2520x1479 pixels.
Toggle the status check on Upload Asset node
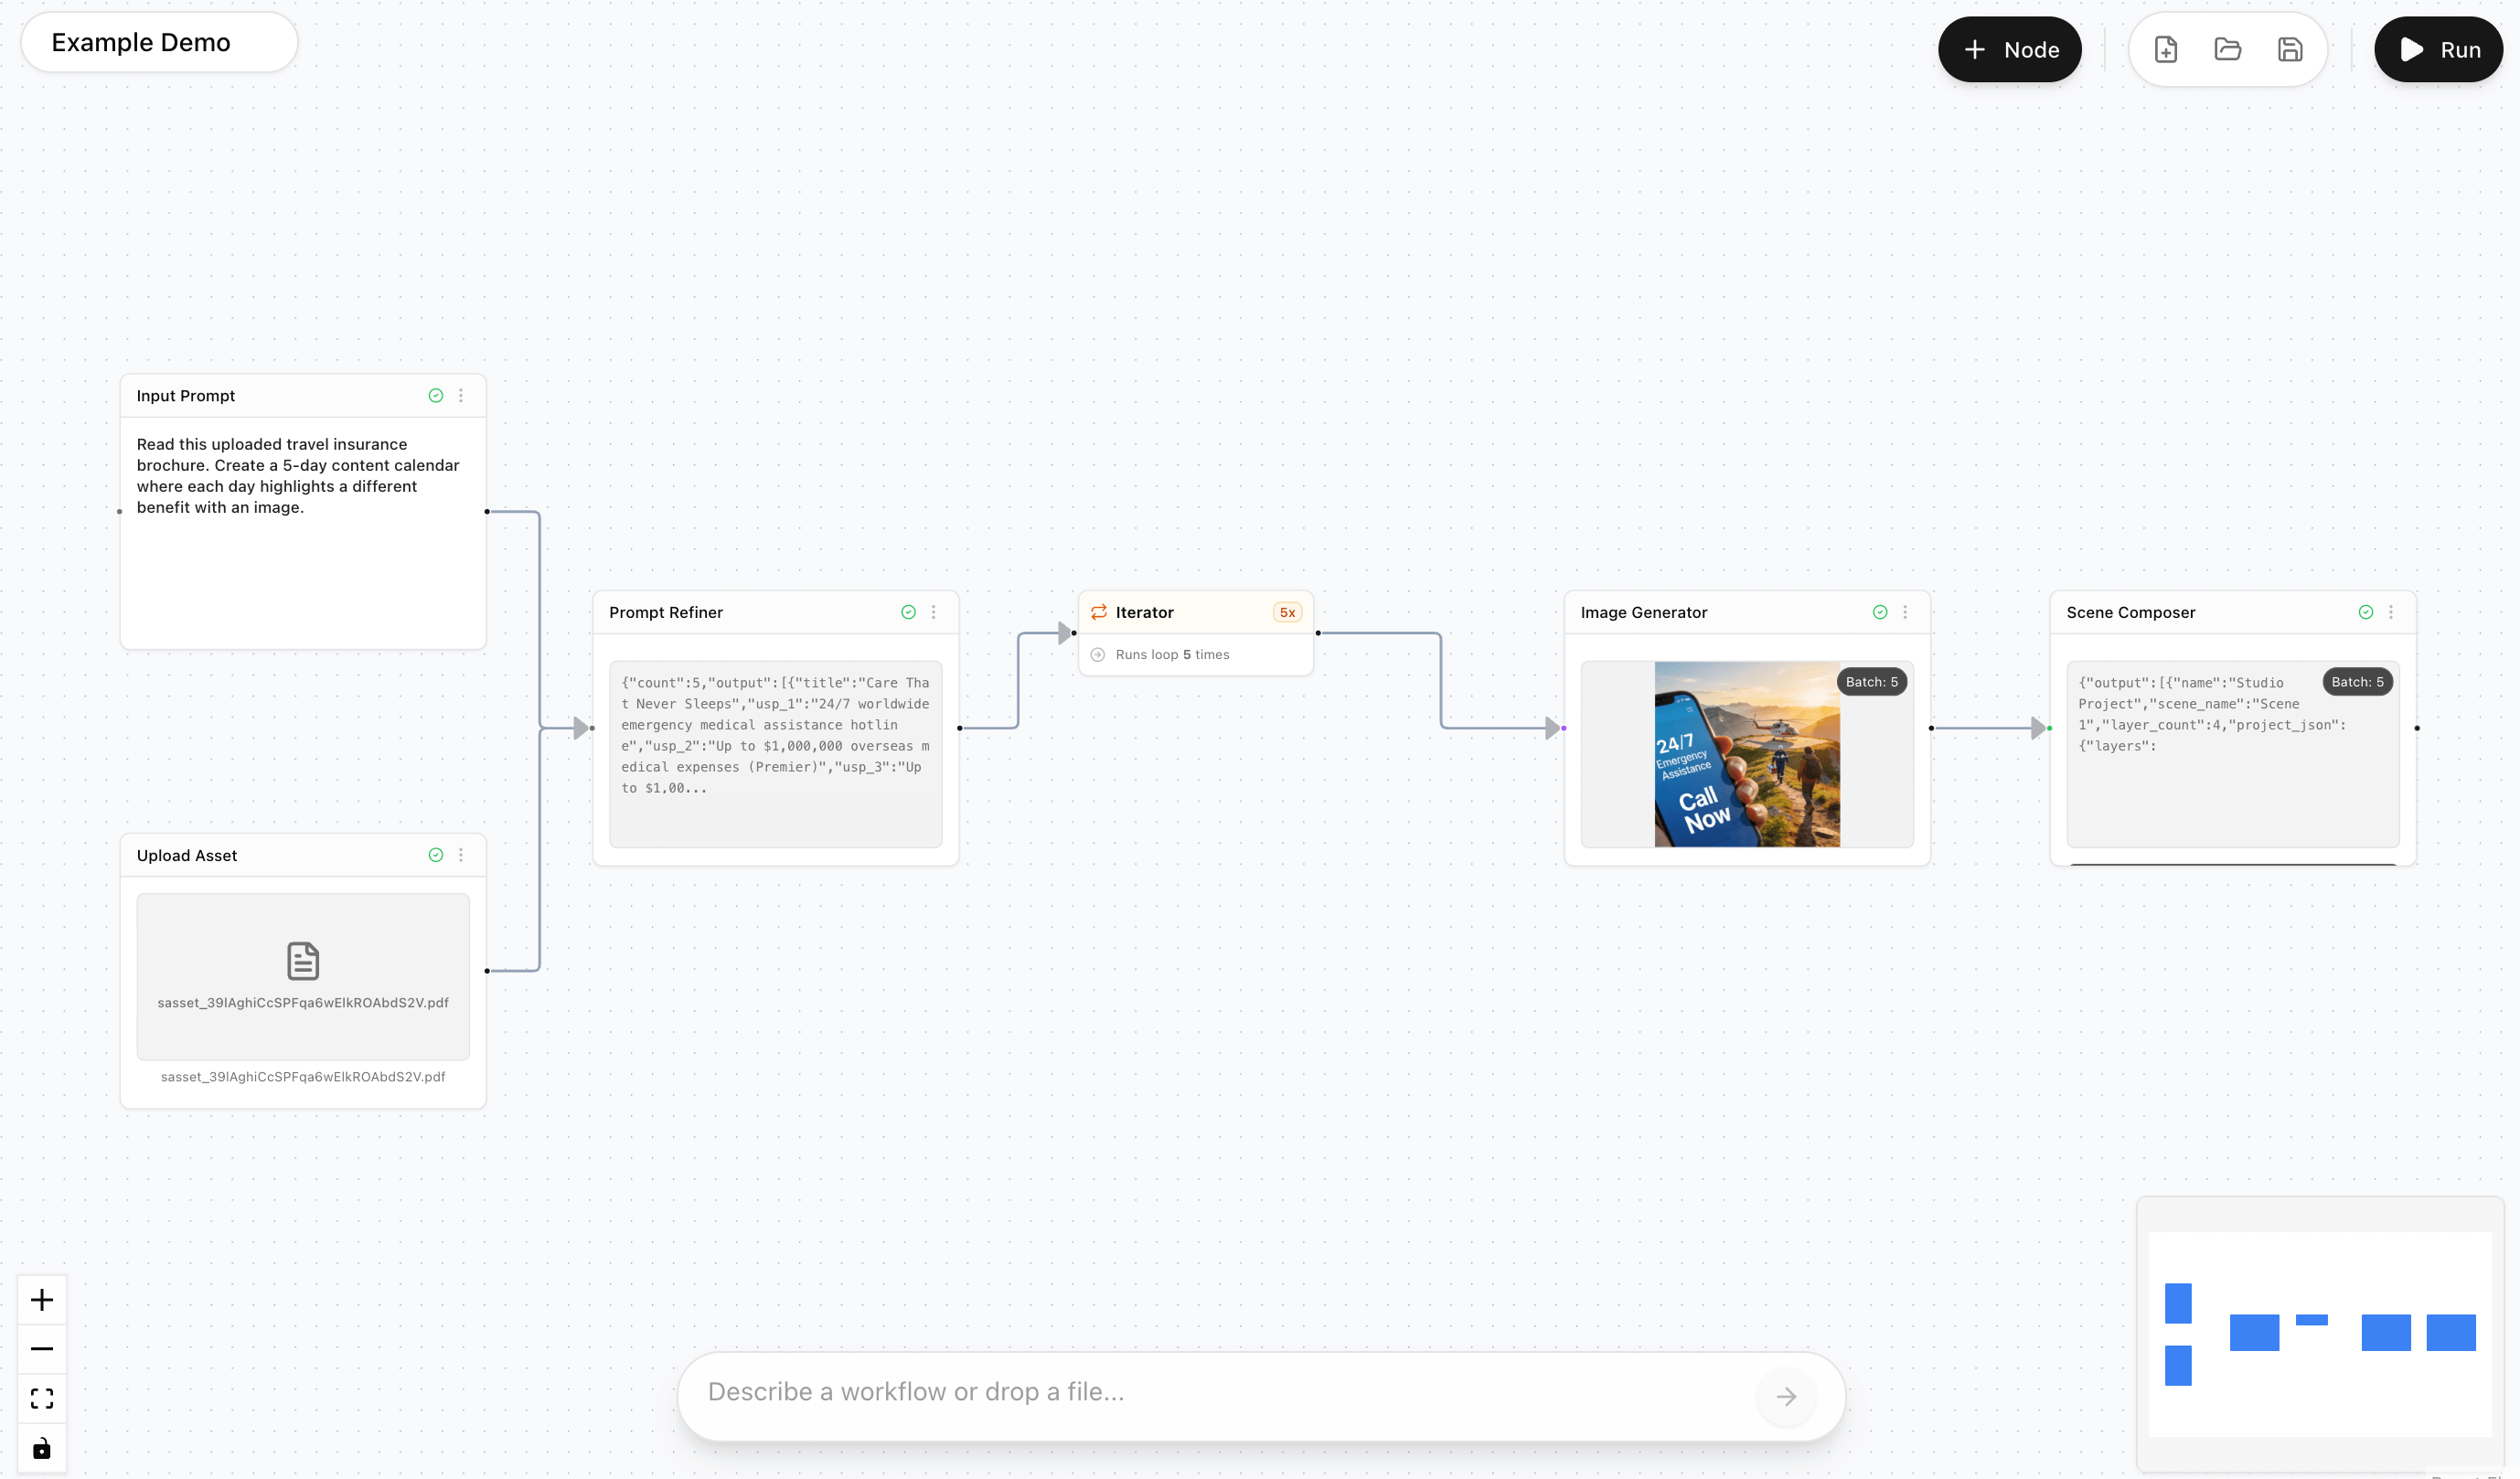[435, 854]
